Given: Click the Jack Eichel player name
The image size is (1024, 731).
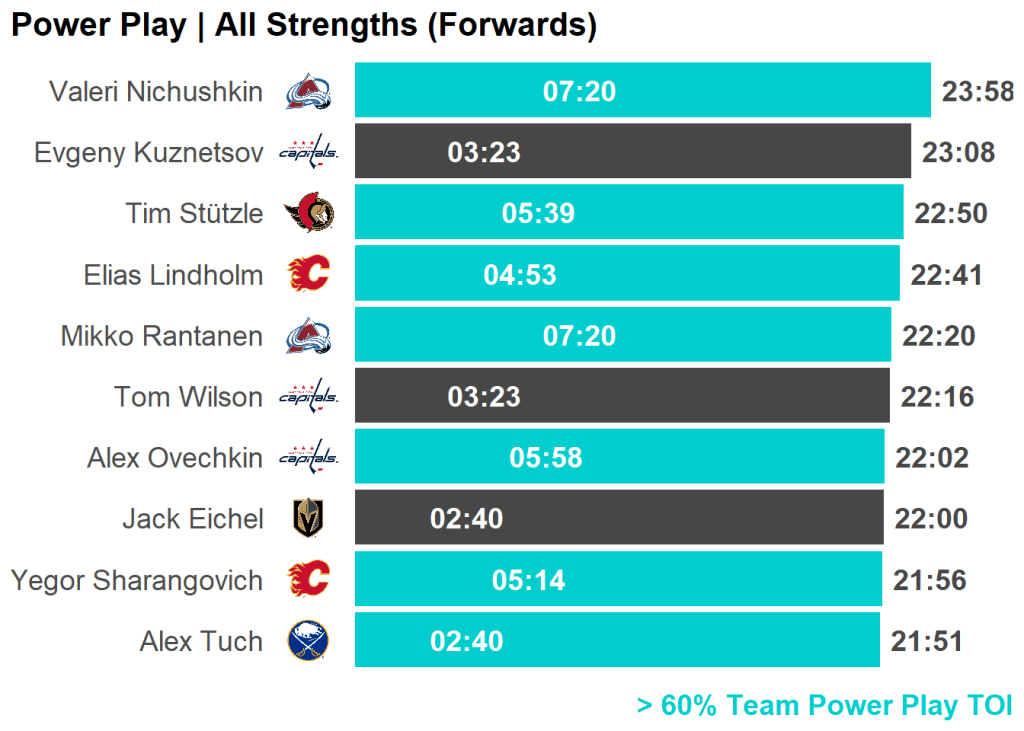Looking at the screenshot, I should point(193,519).
